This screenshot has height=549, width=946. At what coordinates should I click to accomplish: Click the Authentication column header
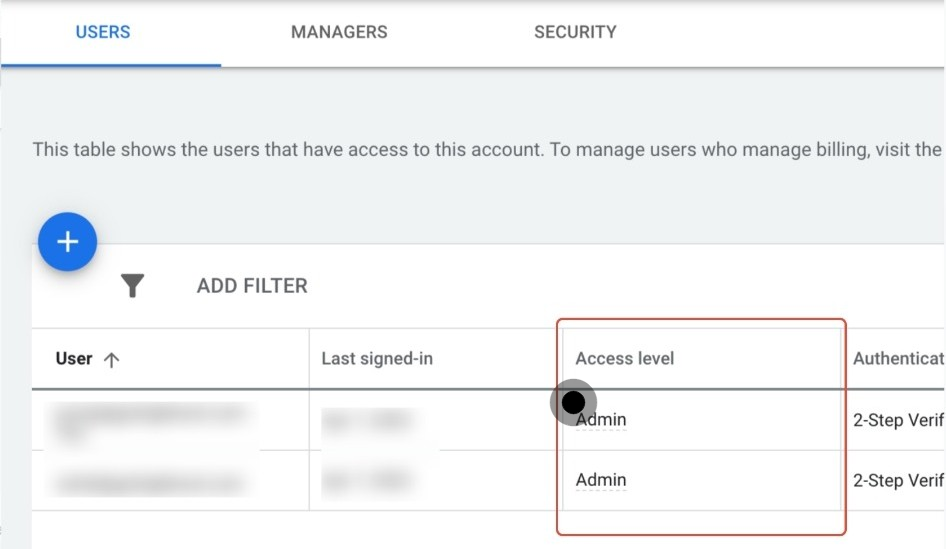(897, 359)
